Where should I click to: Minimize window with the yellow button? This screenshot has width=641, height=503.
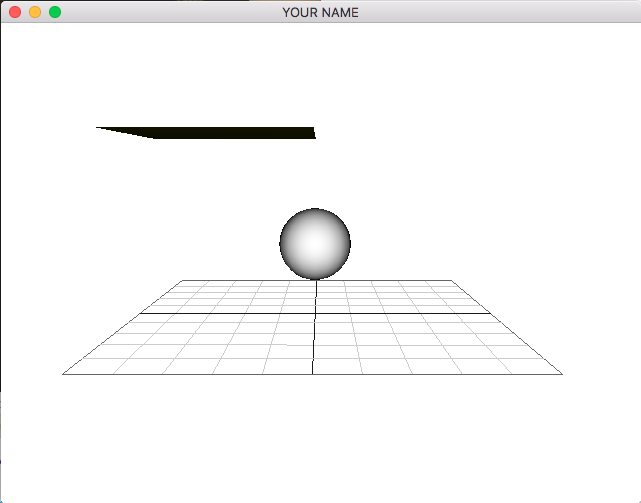pos(35,12)
